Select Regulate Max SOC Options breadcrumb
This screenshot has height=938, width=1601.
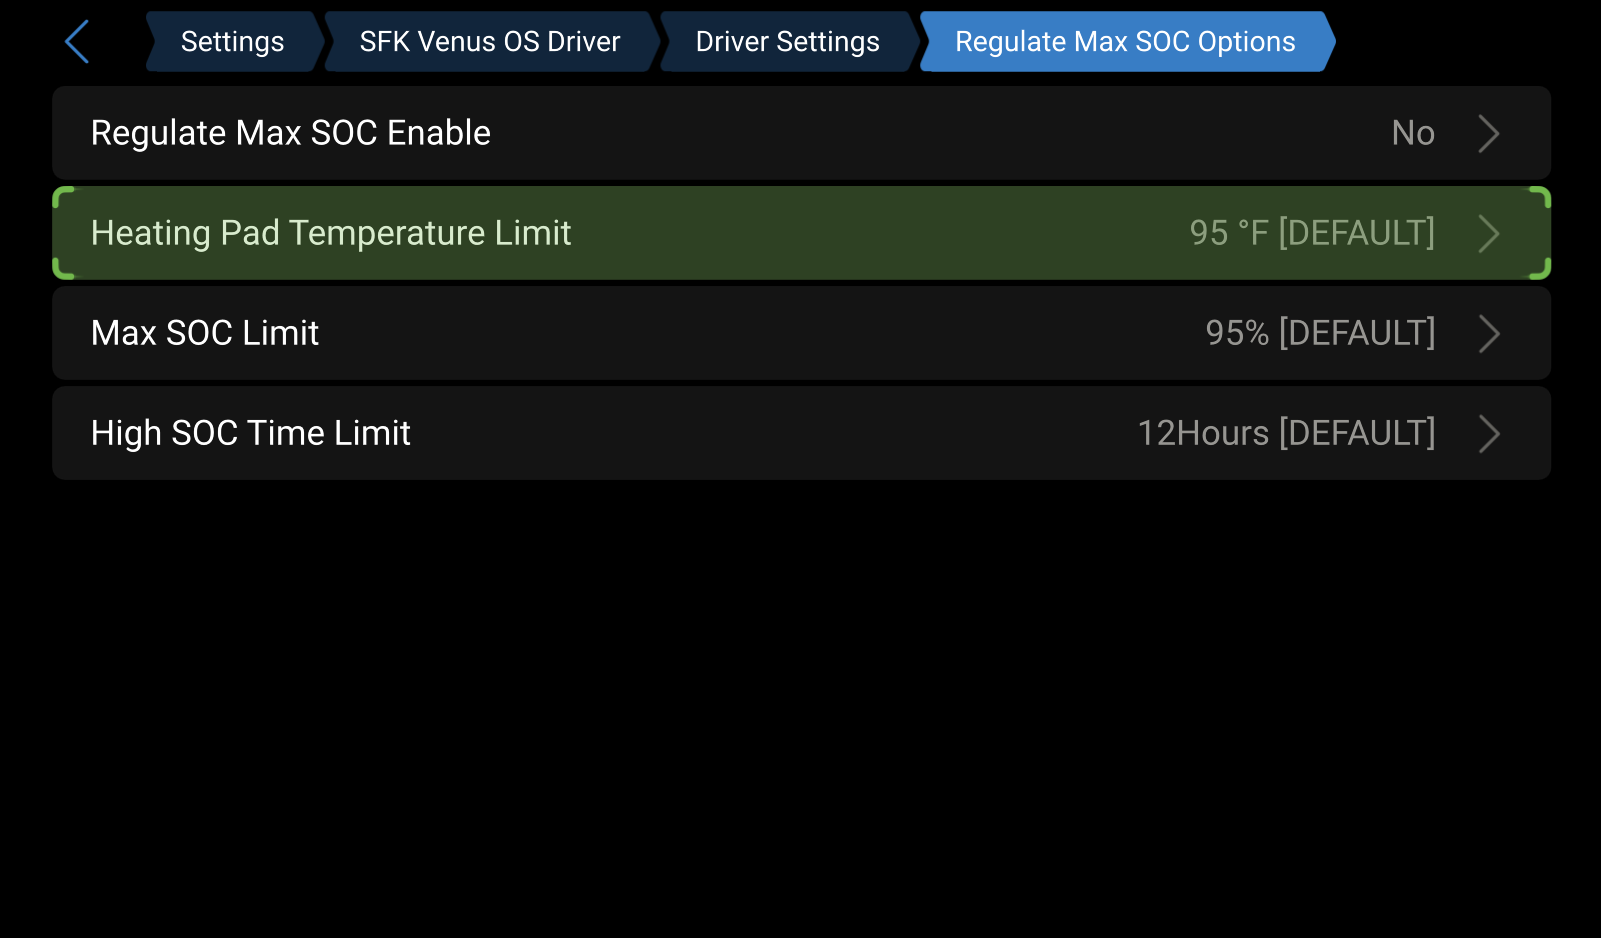[x=1126, y=42]
